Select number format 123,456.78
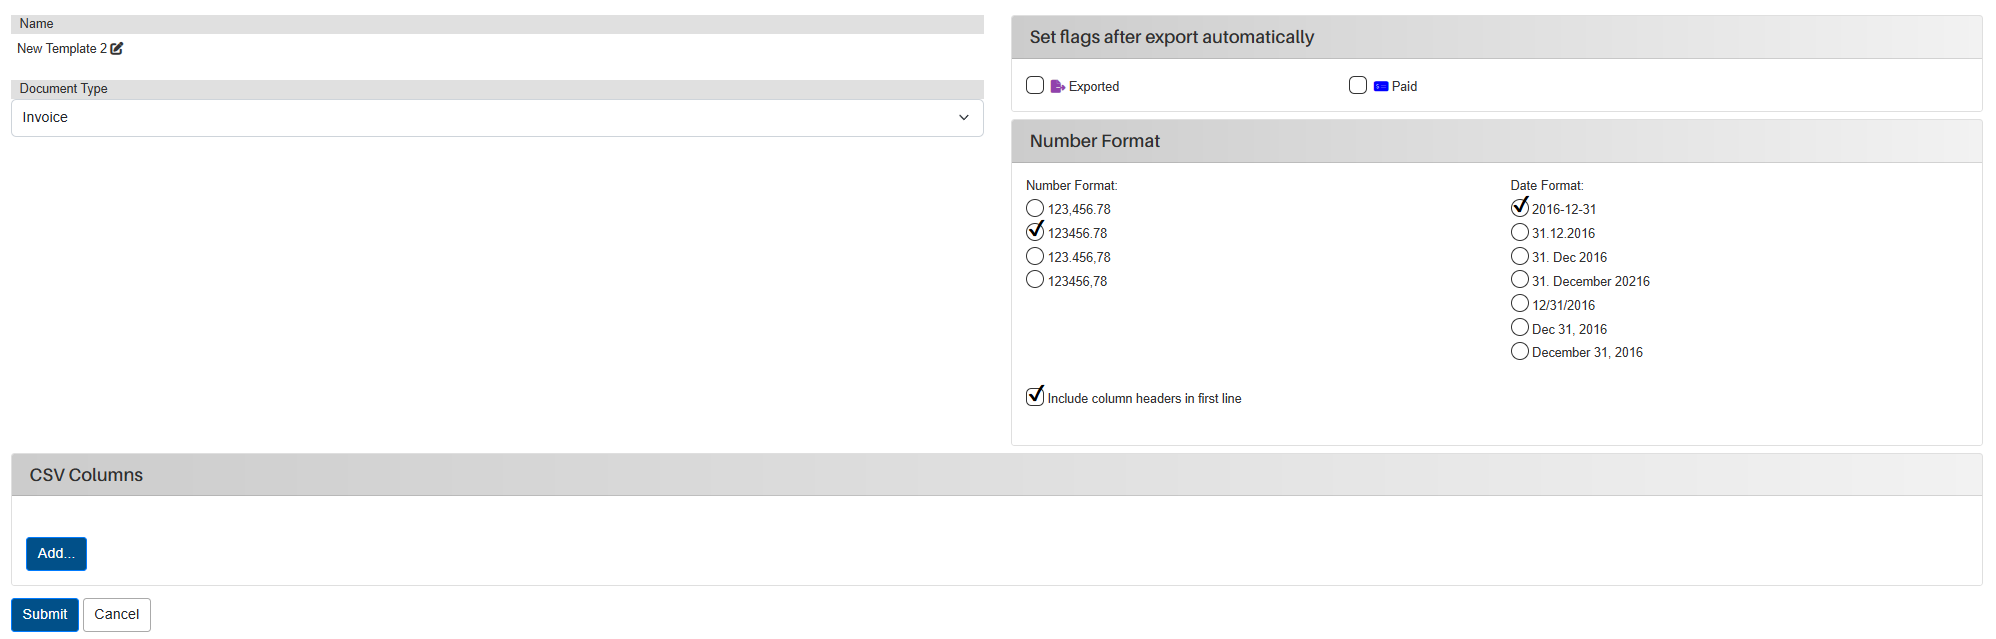 click(1035, 208)
